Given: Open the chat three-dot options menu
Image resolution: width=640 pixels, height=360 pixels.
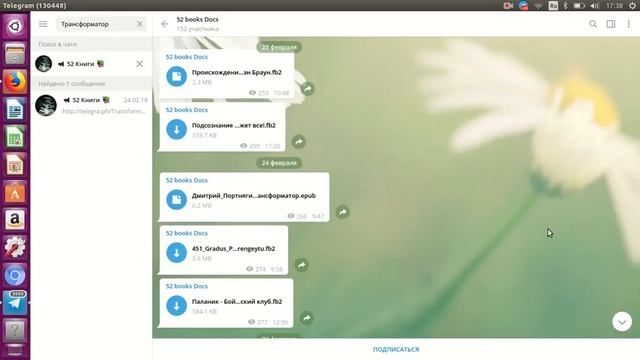Looking at the screenshot, I should [629, 24].
